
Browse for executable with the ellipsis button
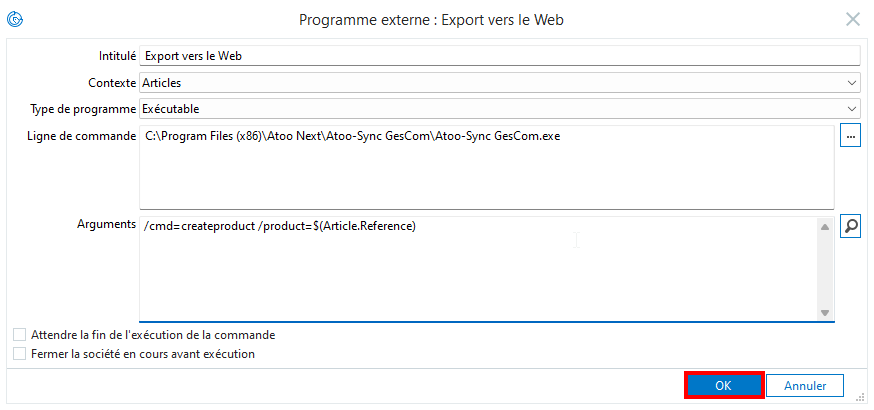pyautogui.click(x=850, y=136)
